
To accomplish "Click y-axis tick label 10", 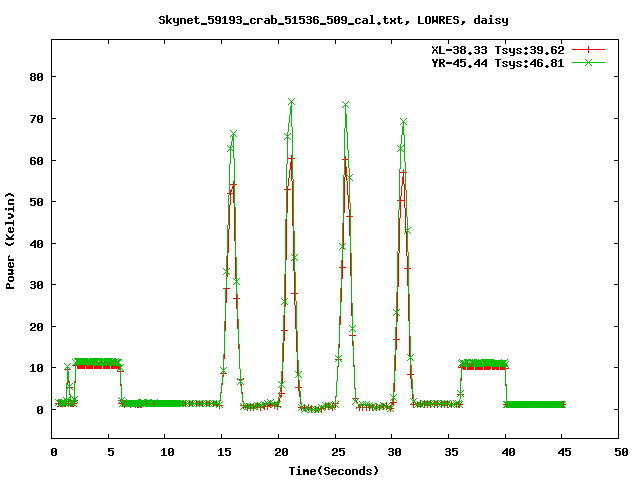I will (36, 368).
